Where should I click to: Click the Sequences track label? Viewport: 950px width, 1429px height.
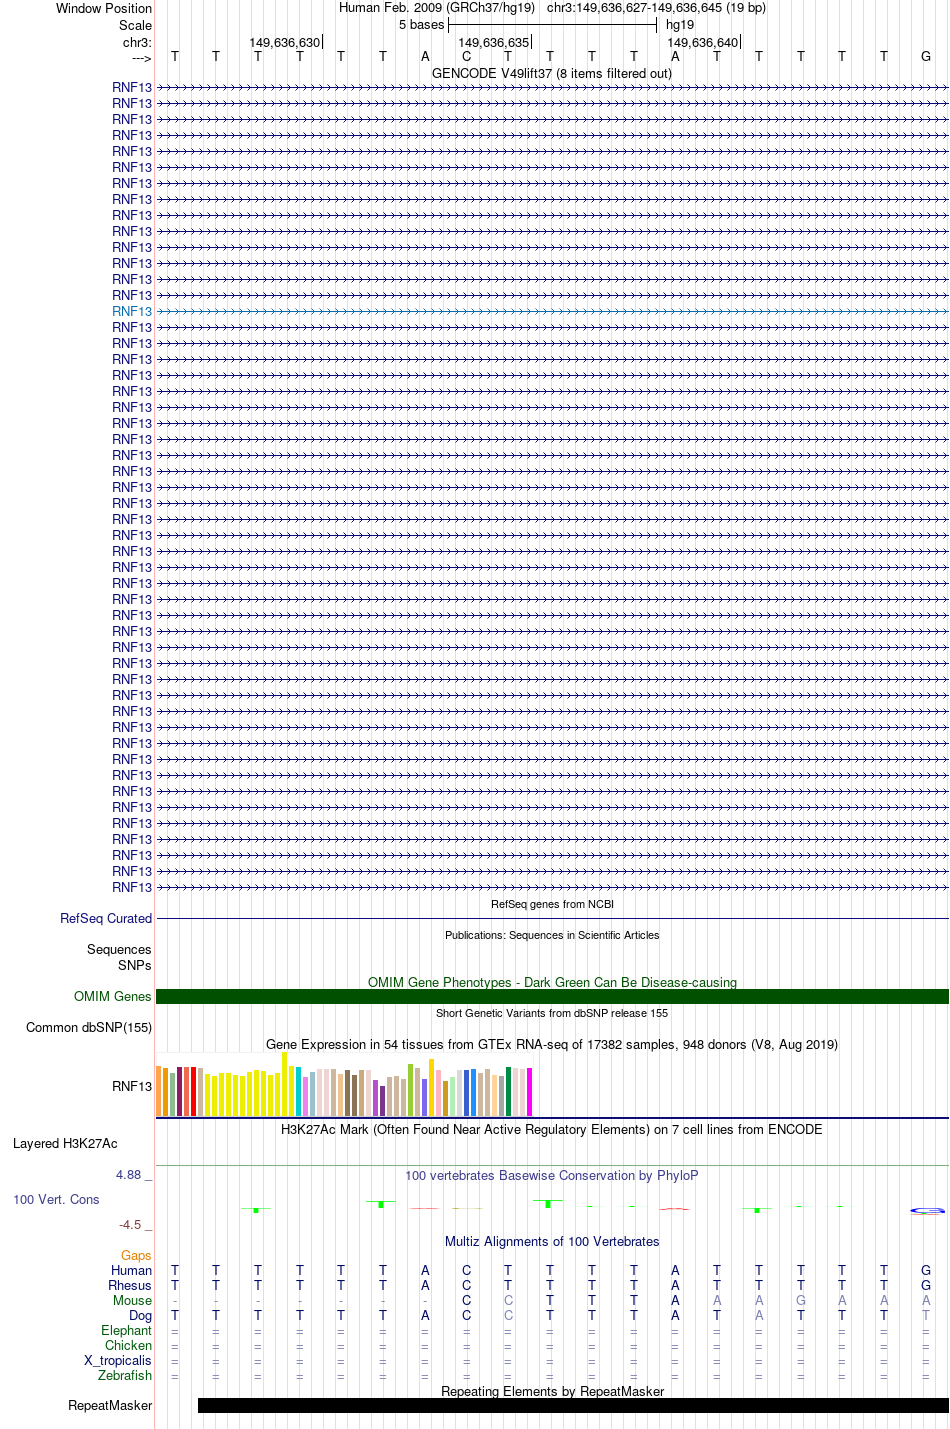[x=119, y=950]
